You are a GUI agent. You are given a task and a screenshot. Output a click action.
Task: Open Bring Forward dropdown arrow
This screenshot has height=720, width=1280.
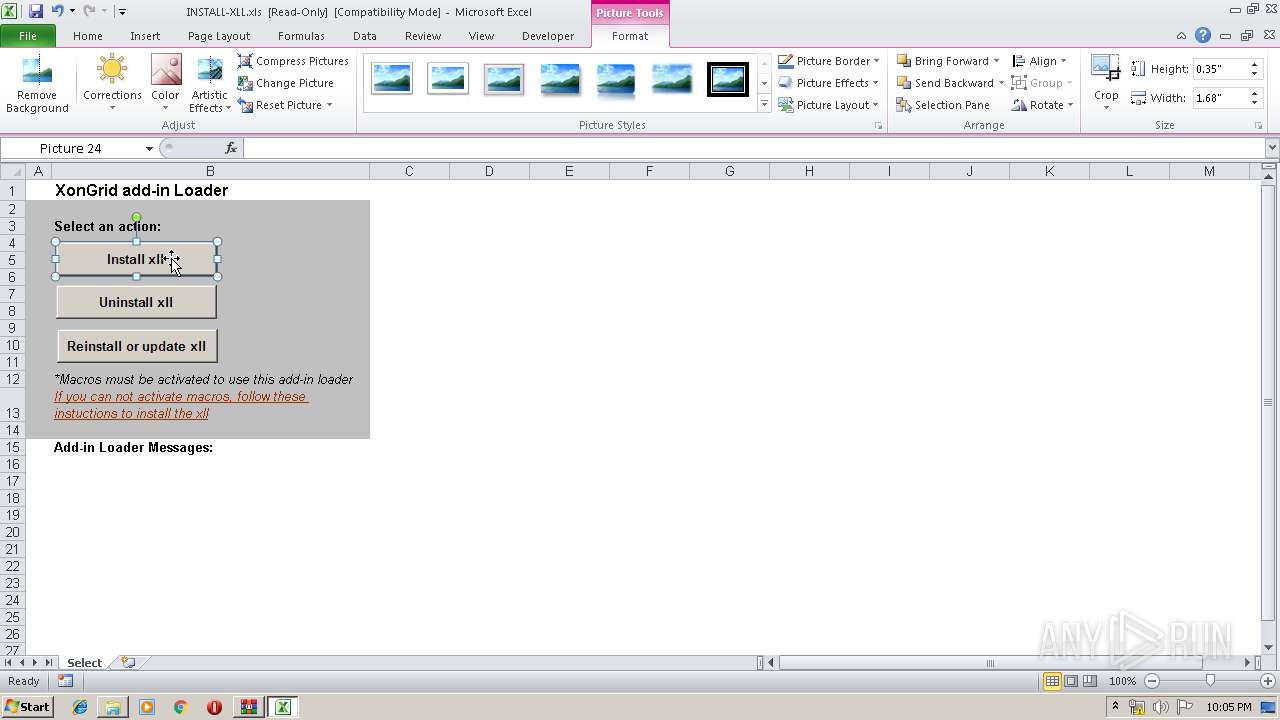996,61
